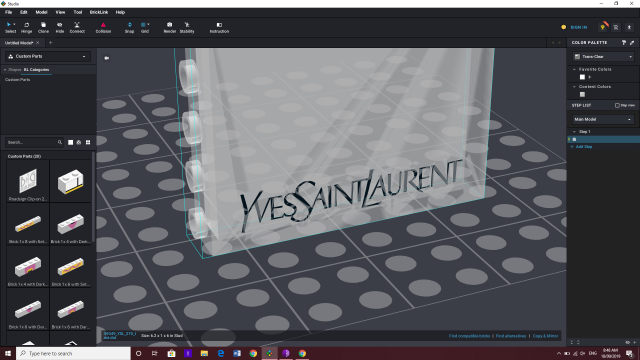
Task: Activate the Clone tool
Action: [43, 27]
